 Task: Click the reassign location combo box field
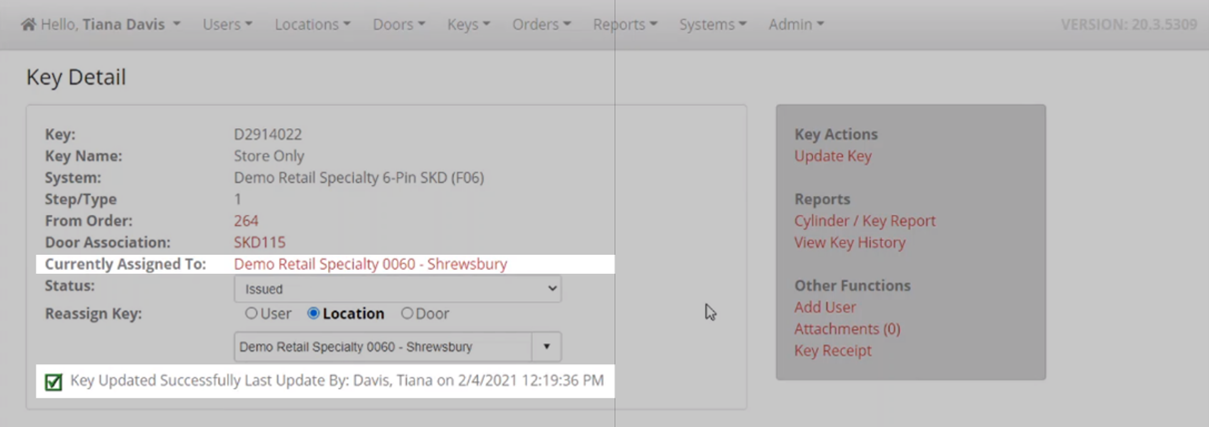click(x=383, y=347)
